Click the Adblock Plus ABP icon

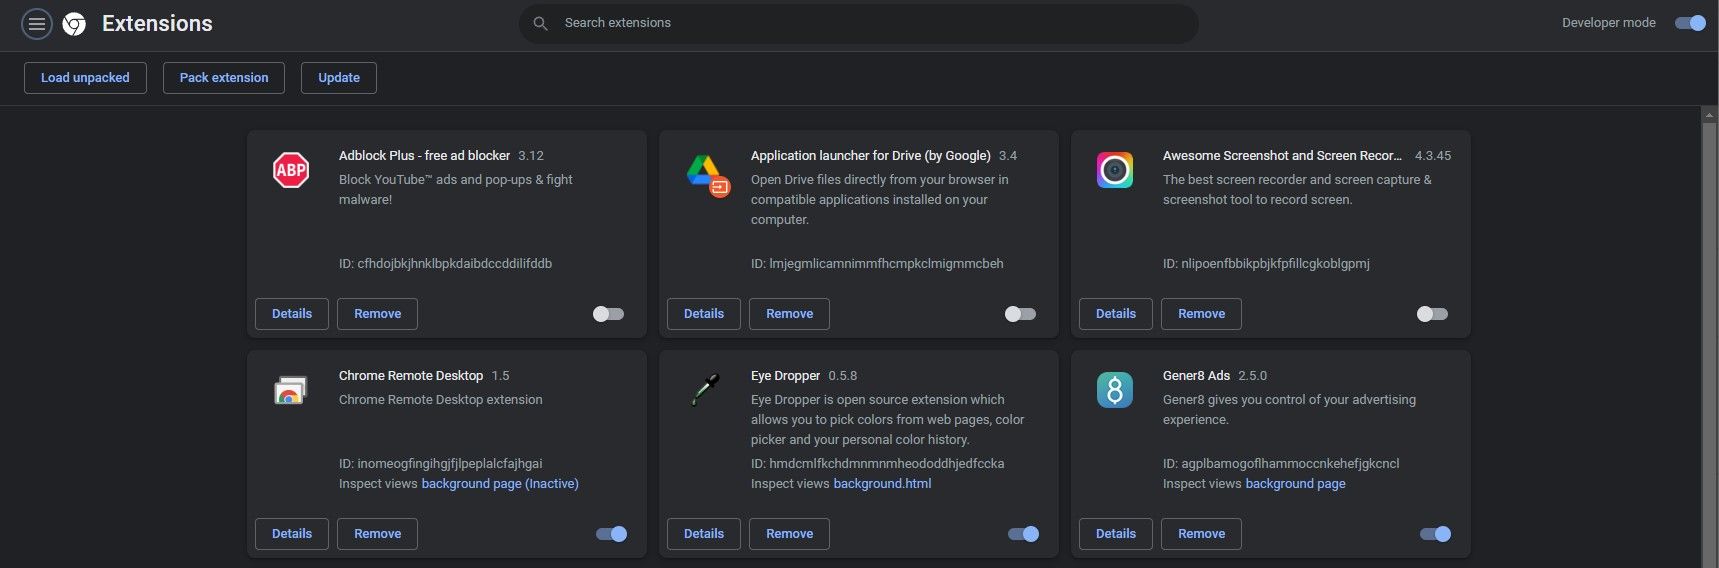pos(291,170)
